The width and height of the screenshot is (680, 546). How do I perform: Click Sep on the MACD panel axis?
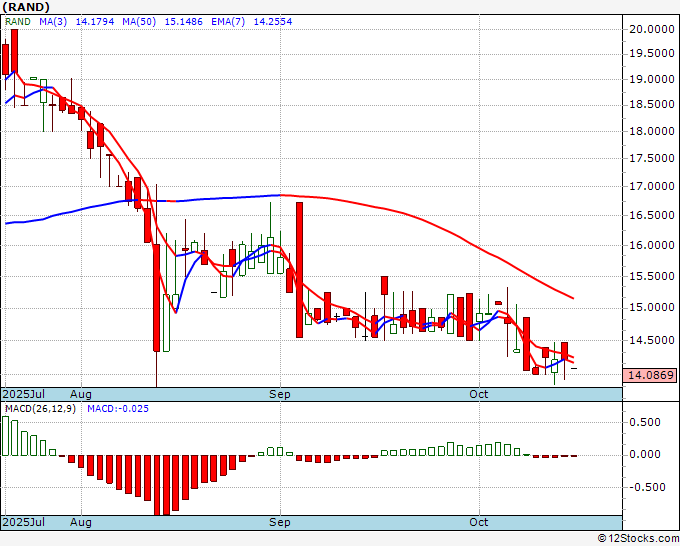[280, 522]
